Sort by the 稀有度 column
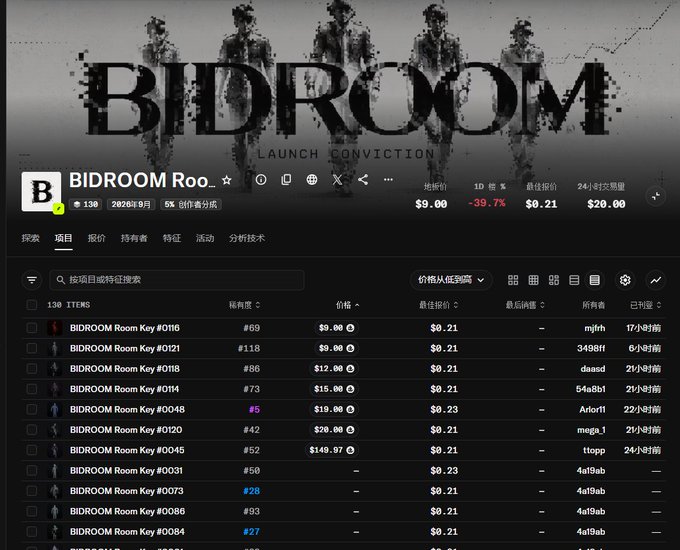Screen dimensions: 680x550 pos(245,305)
